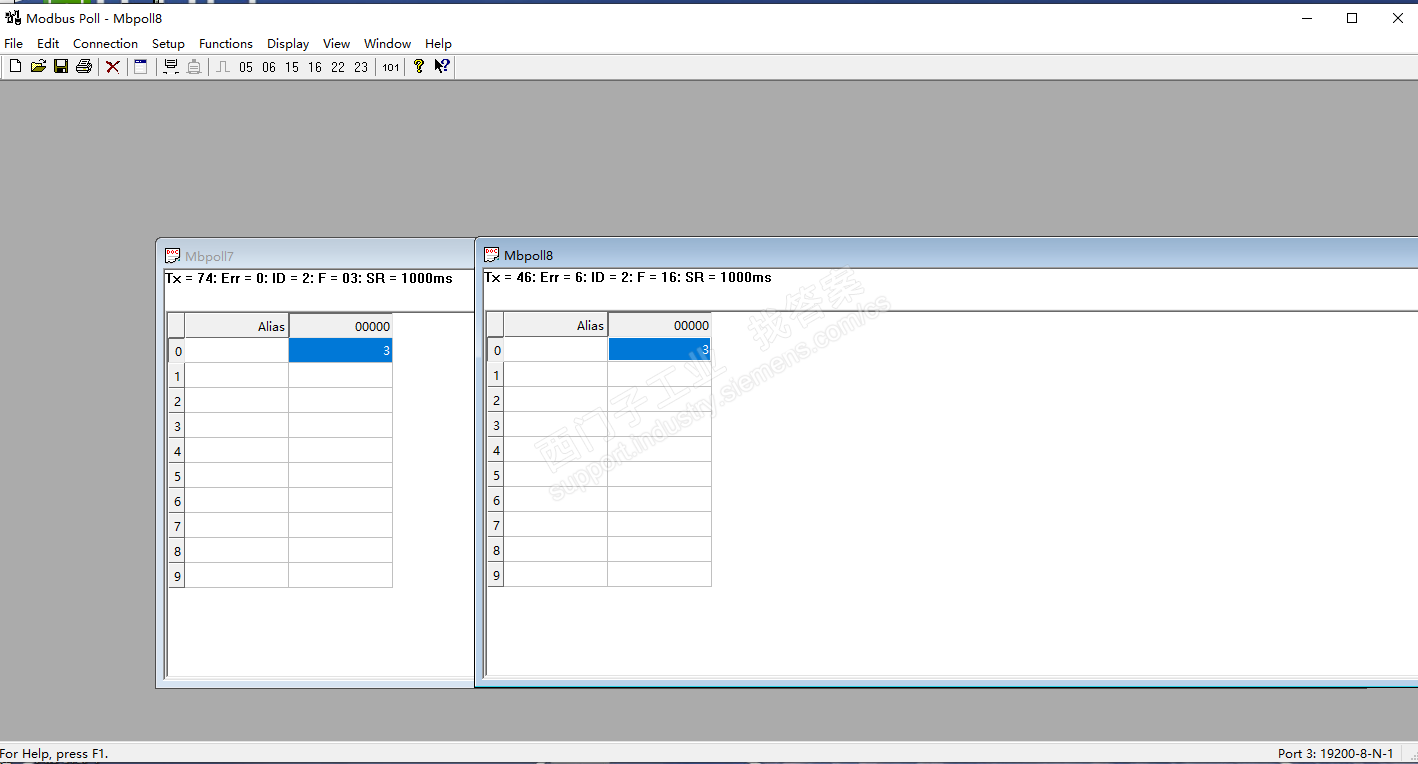Click the yellow question mark About icon
The image size is (1418, 764).
pyautogui.click(x=419, y=67)
